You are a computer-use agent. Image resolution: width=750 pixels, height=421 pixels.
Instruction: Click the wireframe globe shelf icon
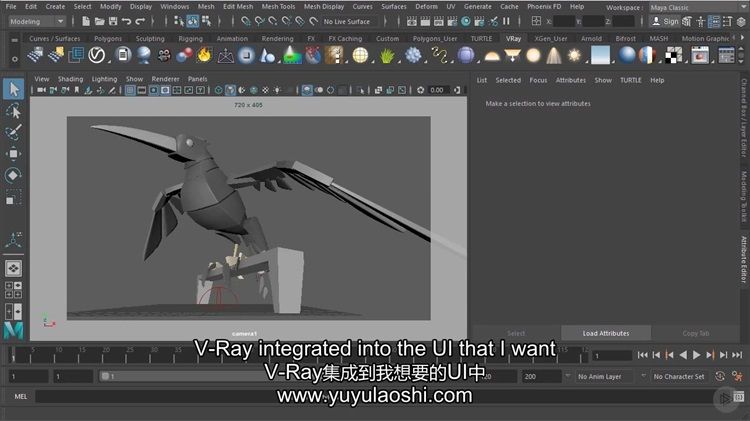pos(360,55)
